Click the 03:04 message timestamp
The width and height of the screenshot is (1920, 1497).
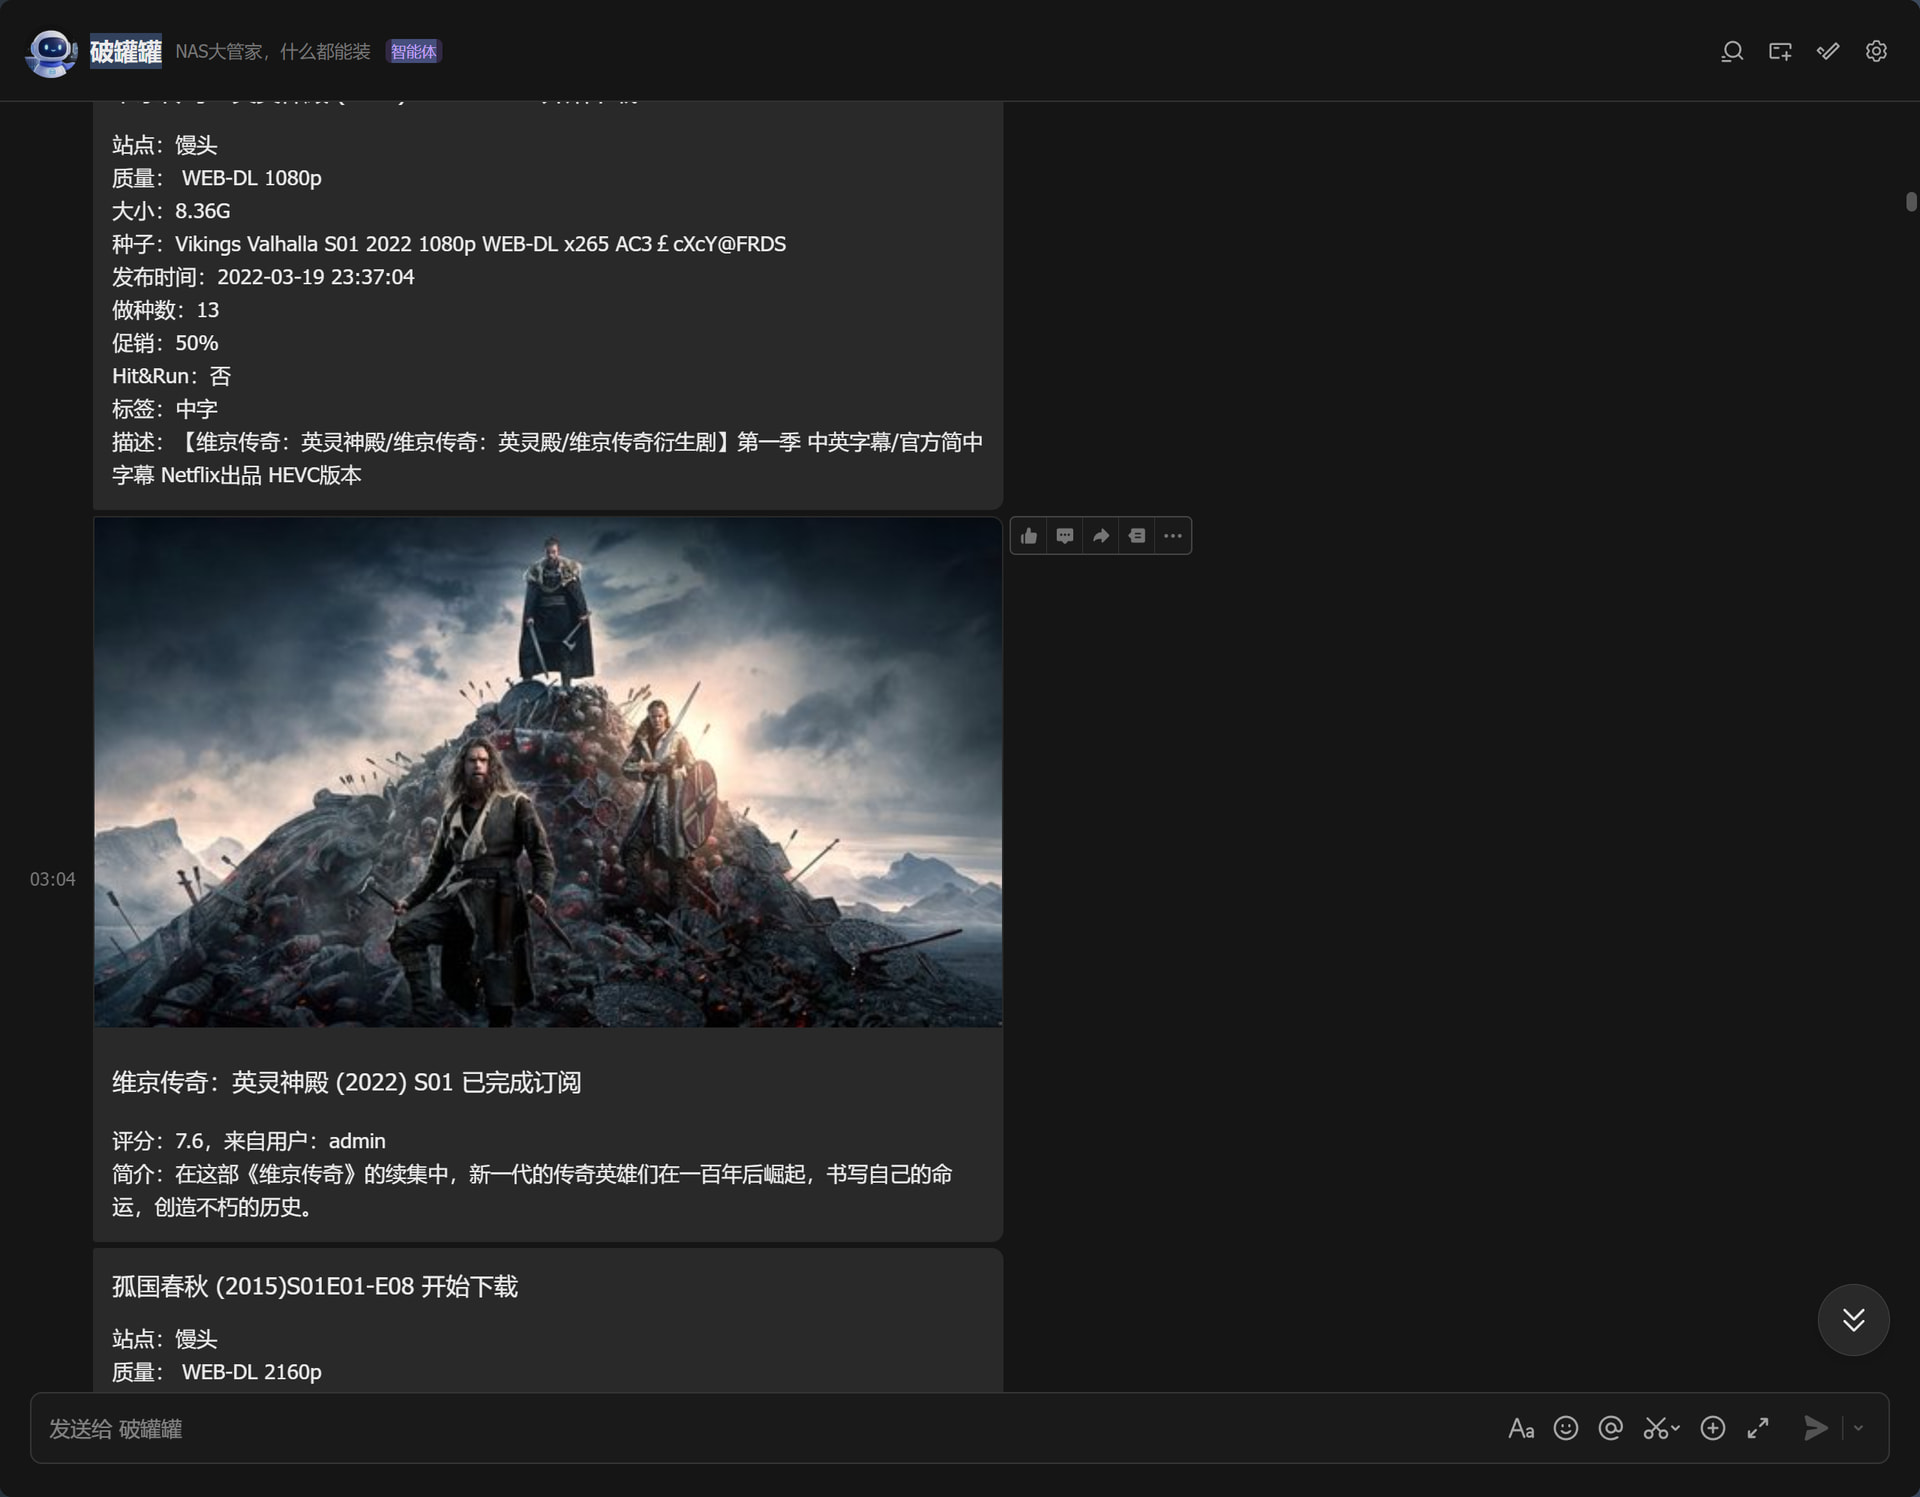53,880
